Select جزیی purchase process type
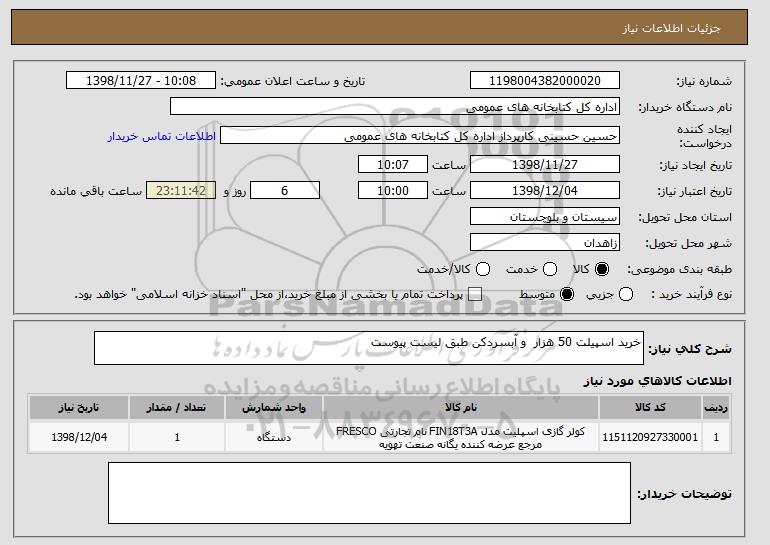 (x=627, y=295)
